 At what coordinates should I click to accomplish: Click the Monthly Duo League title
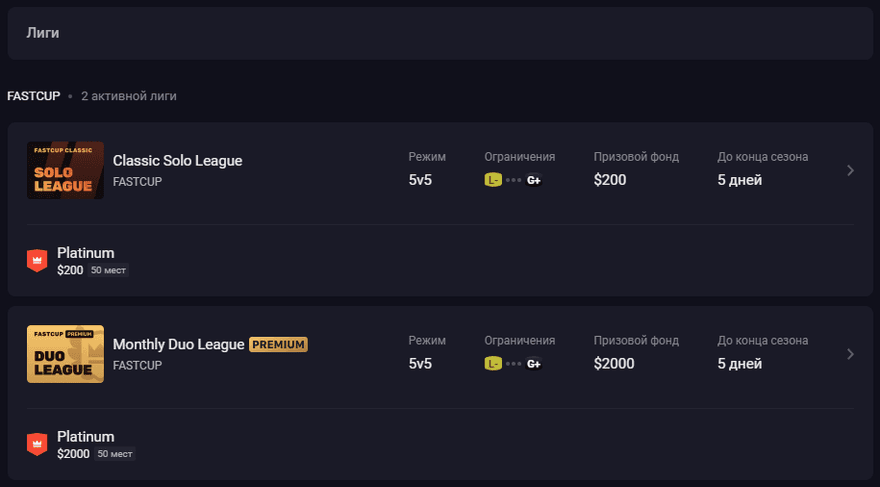[x=178, y=344]
